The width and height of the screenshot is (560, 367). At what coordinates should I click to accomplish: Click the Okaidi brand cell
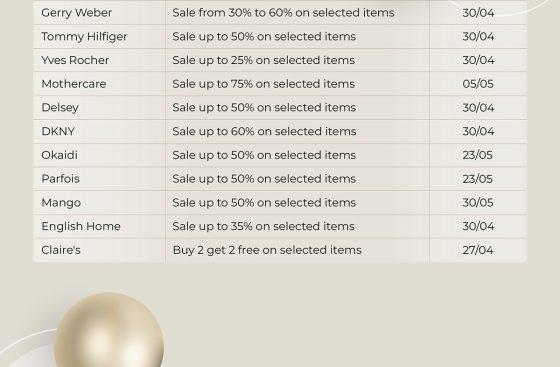point(99,155)
